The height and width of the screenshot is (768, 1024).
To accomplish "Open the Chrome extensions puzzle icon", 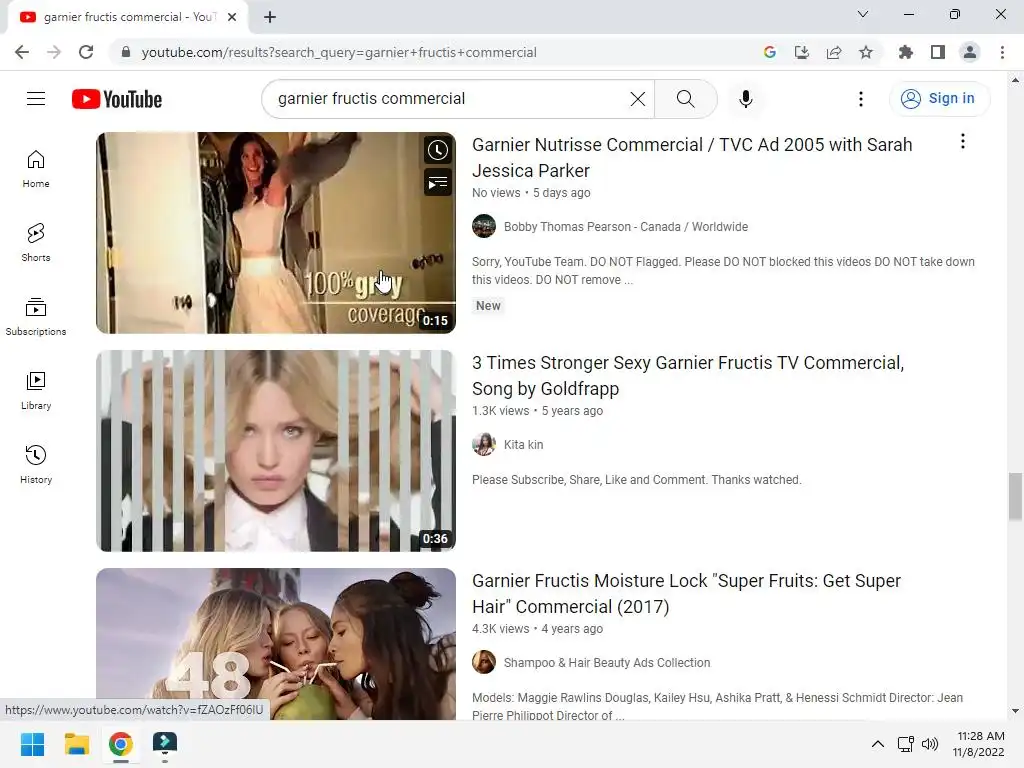I will (x=906, y=52).
